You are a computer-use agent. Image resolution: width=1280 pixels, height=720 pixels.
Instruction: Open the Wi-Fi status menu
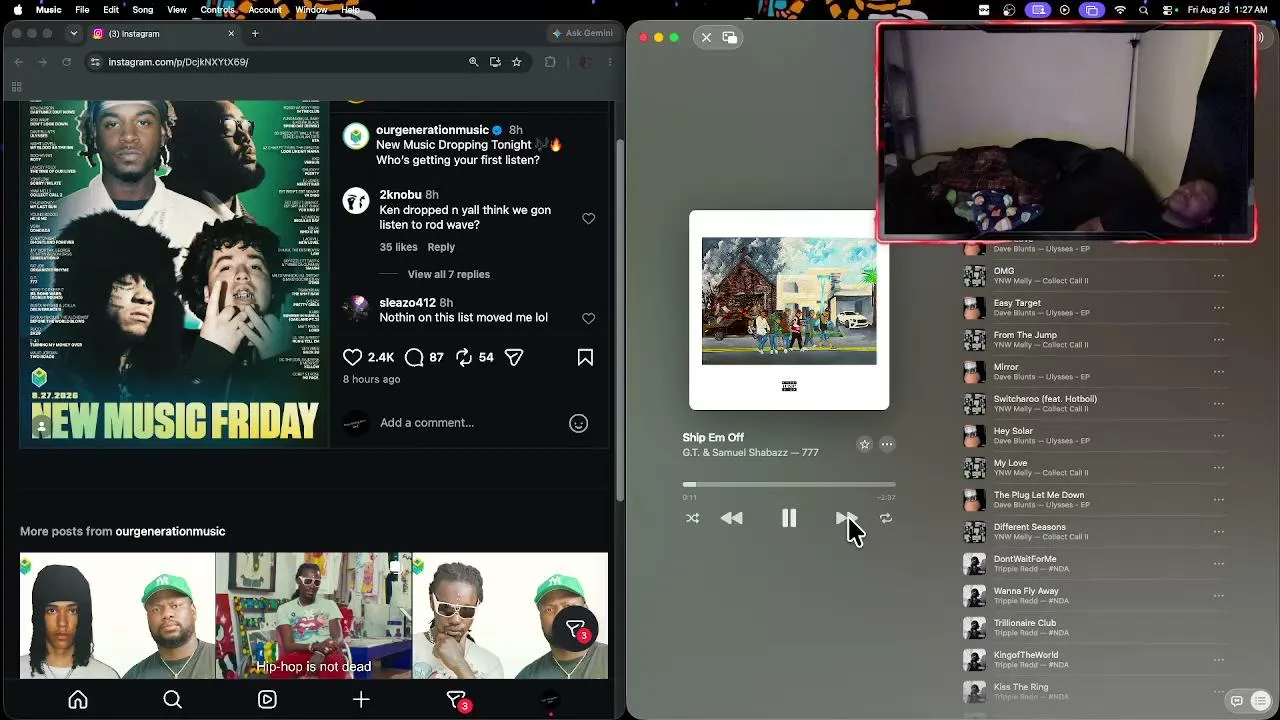(1120, 10)
